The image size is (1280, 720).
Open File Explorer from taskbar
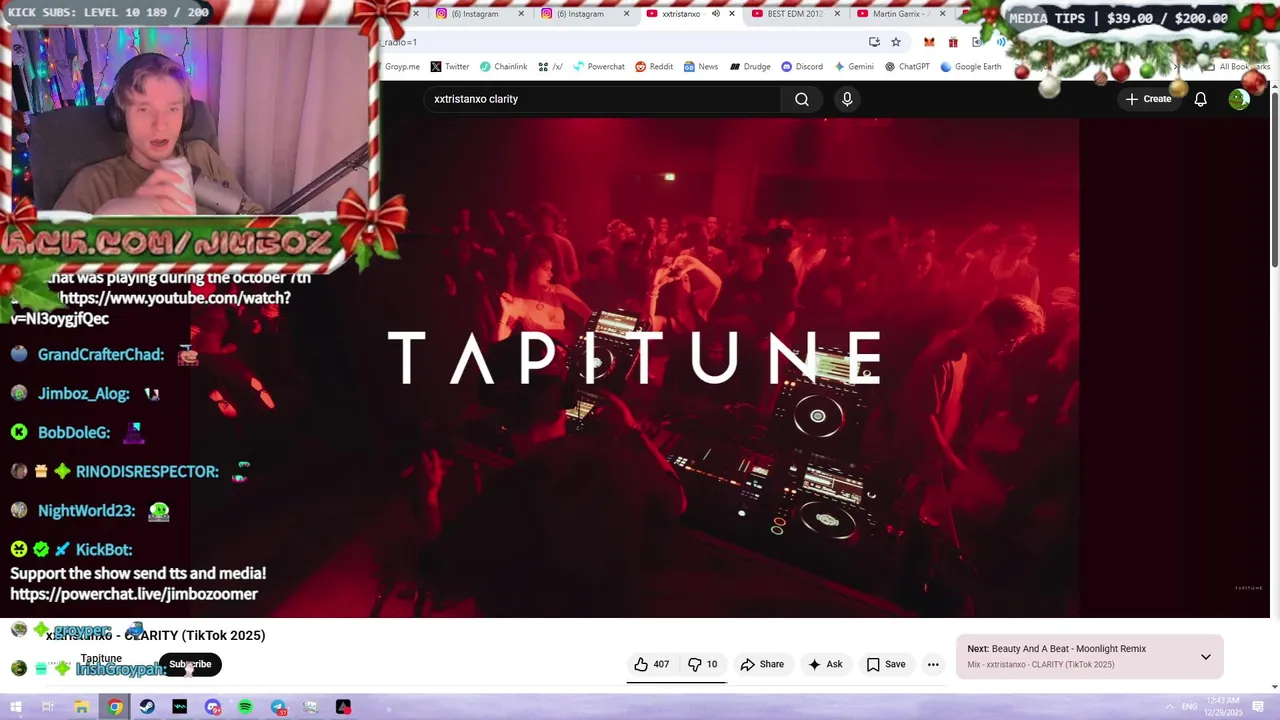tap(81, 707)
